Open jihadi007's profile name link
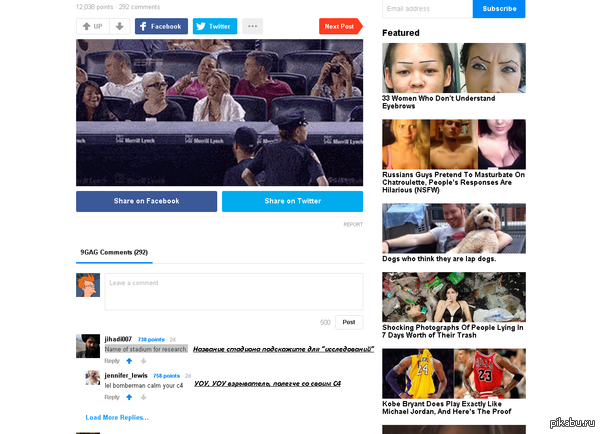Screen dimensions: 600x434 tap(118, 339)
